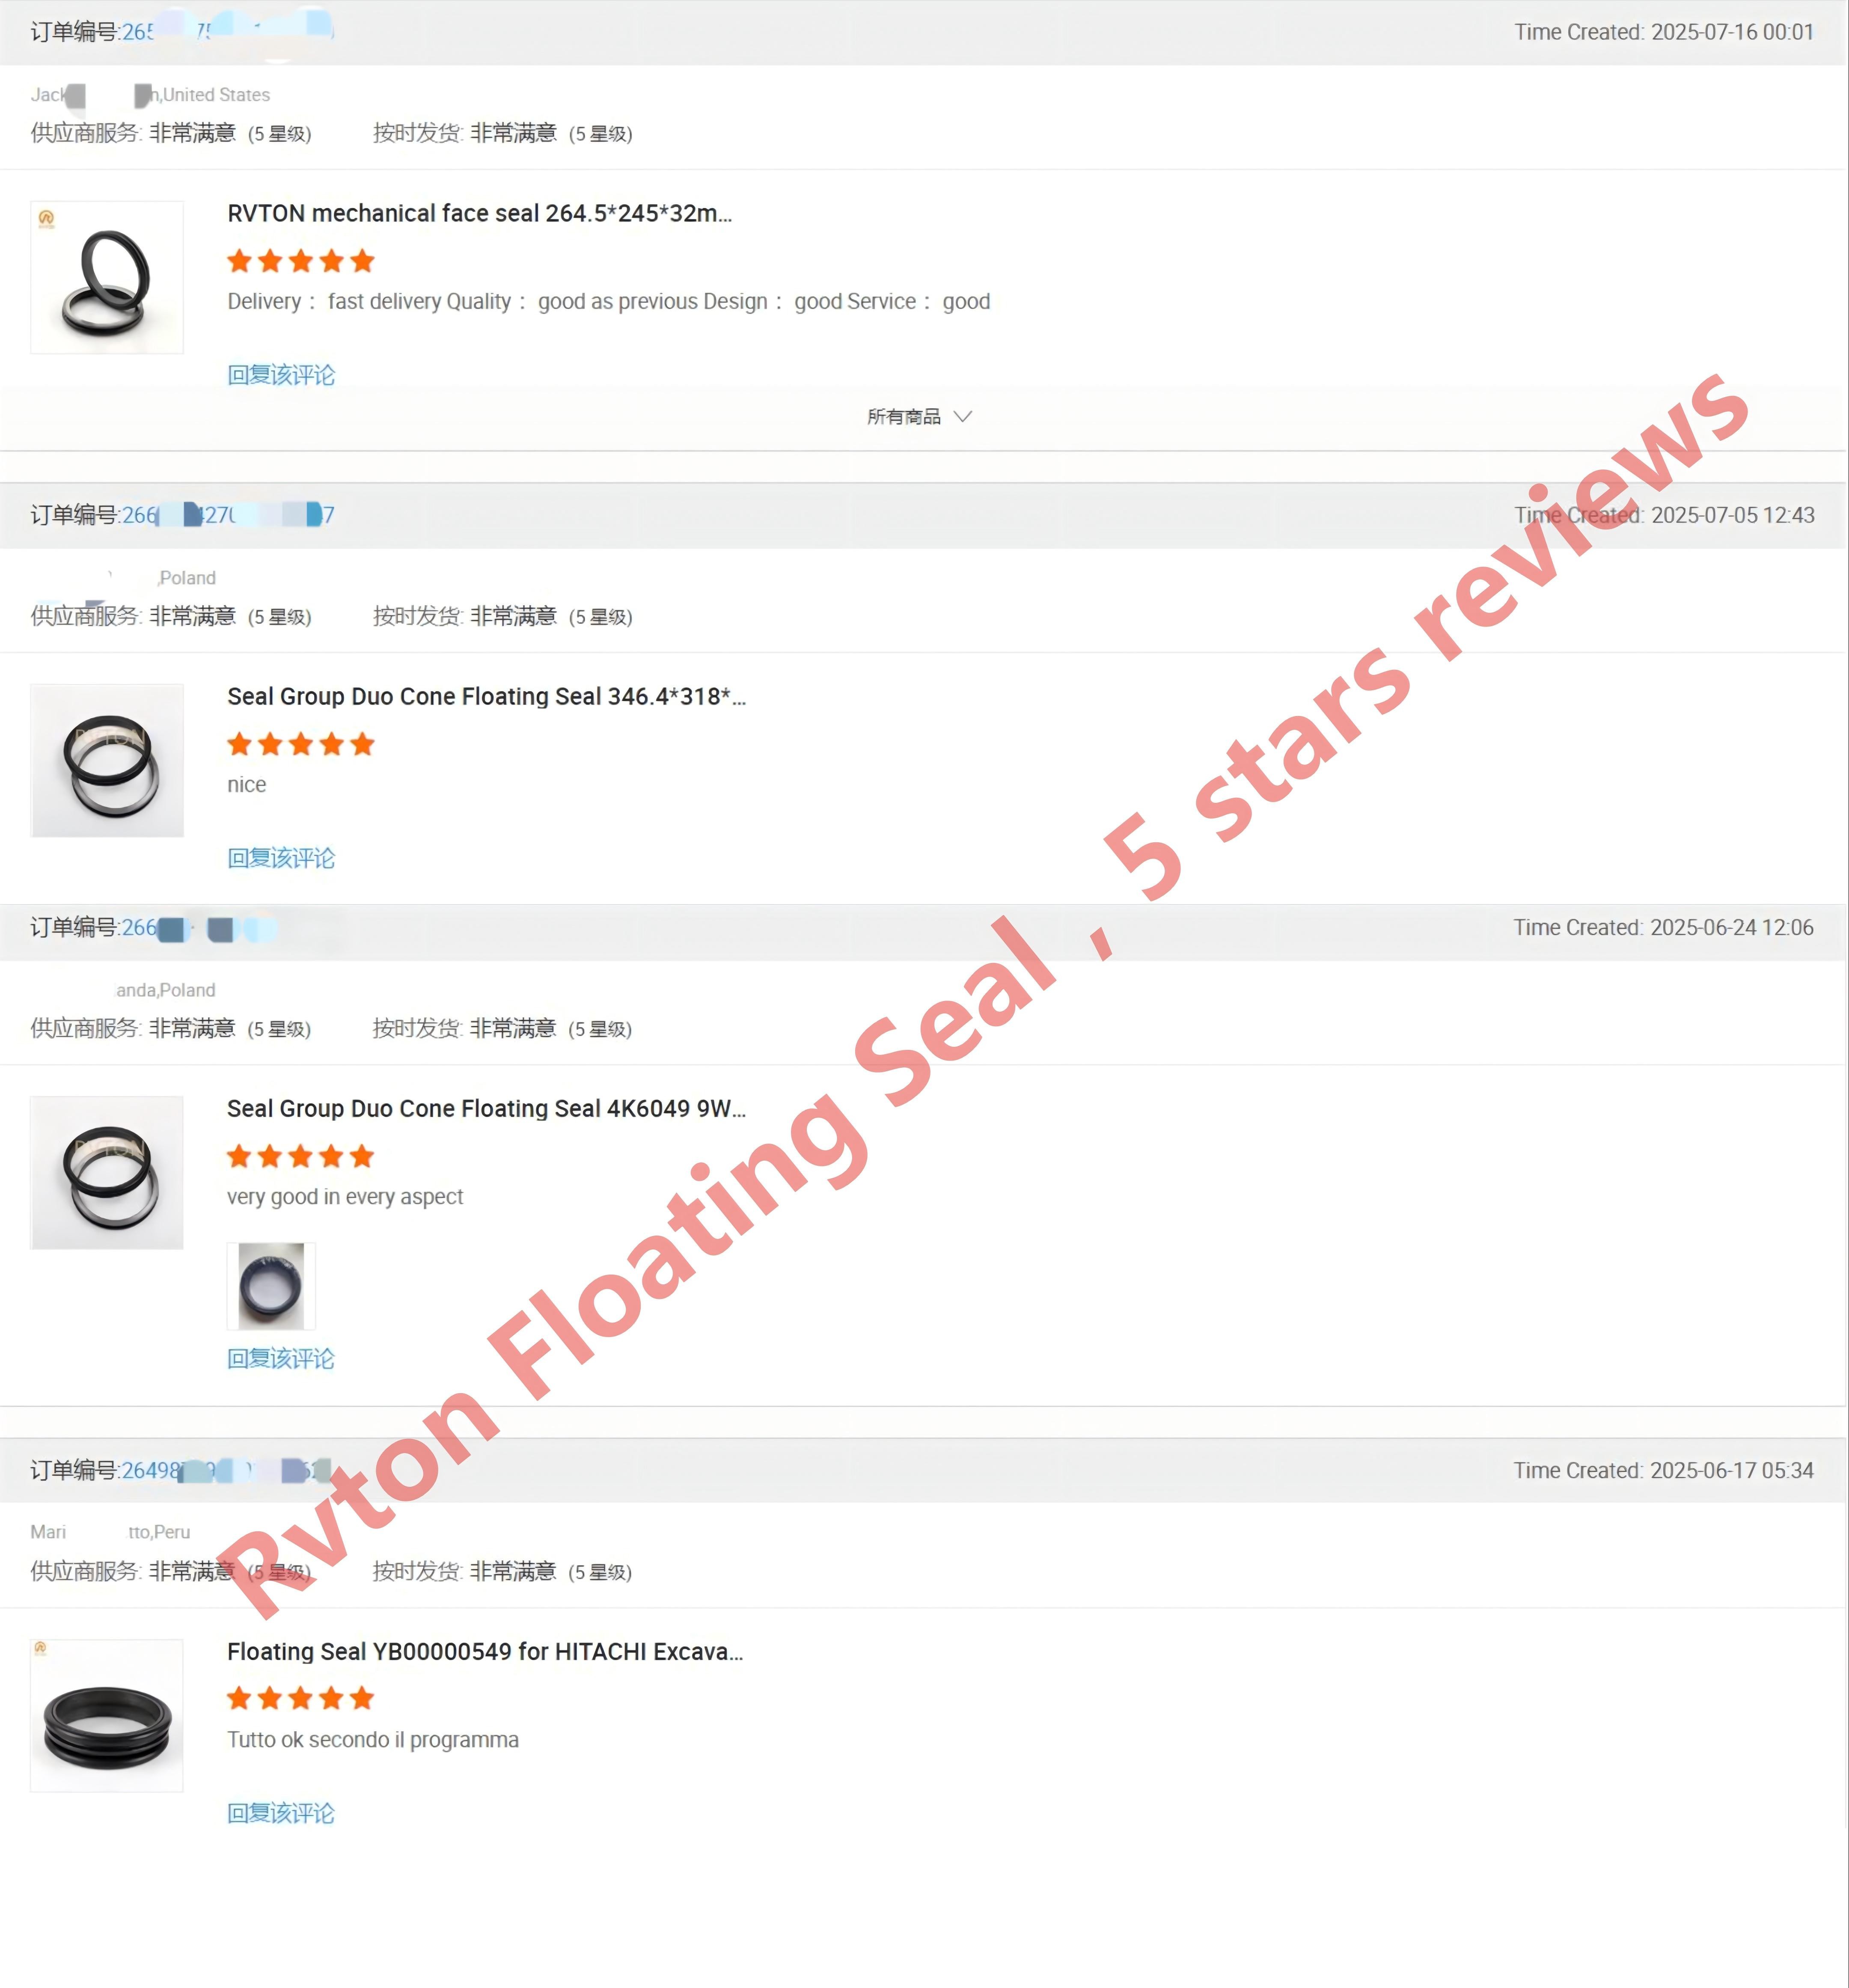Open the order number from 2025-07-16

click(x=228, y=32)
